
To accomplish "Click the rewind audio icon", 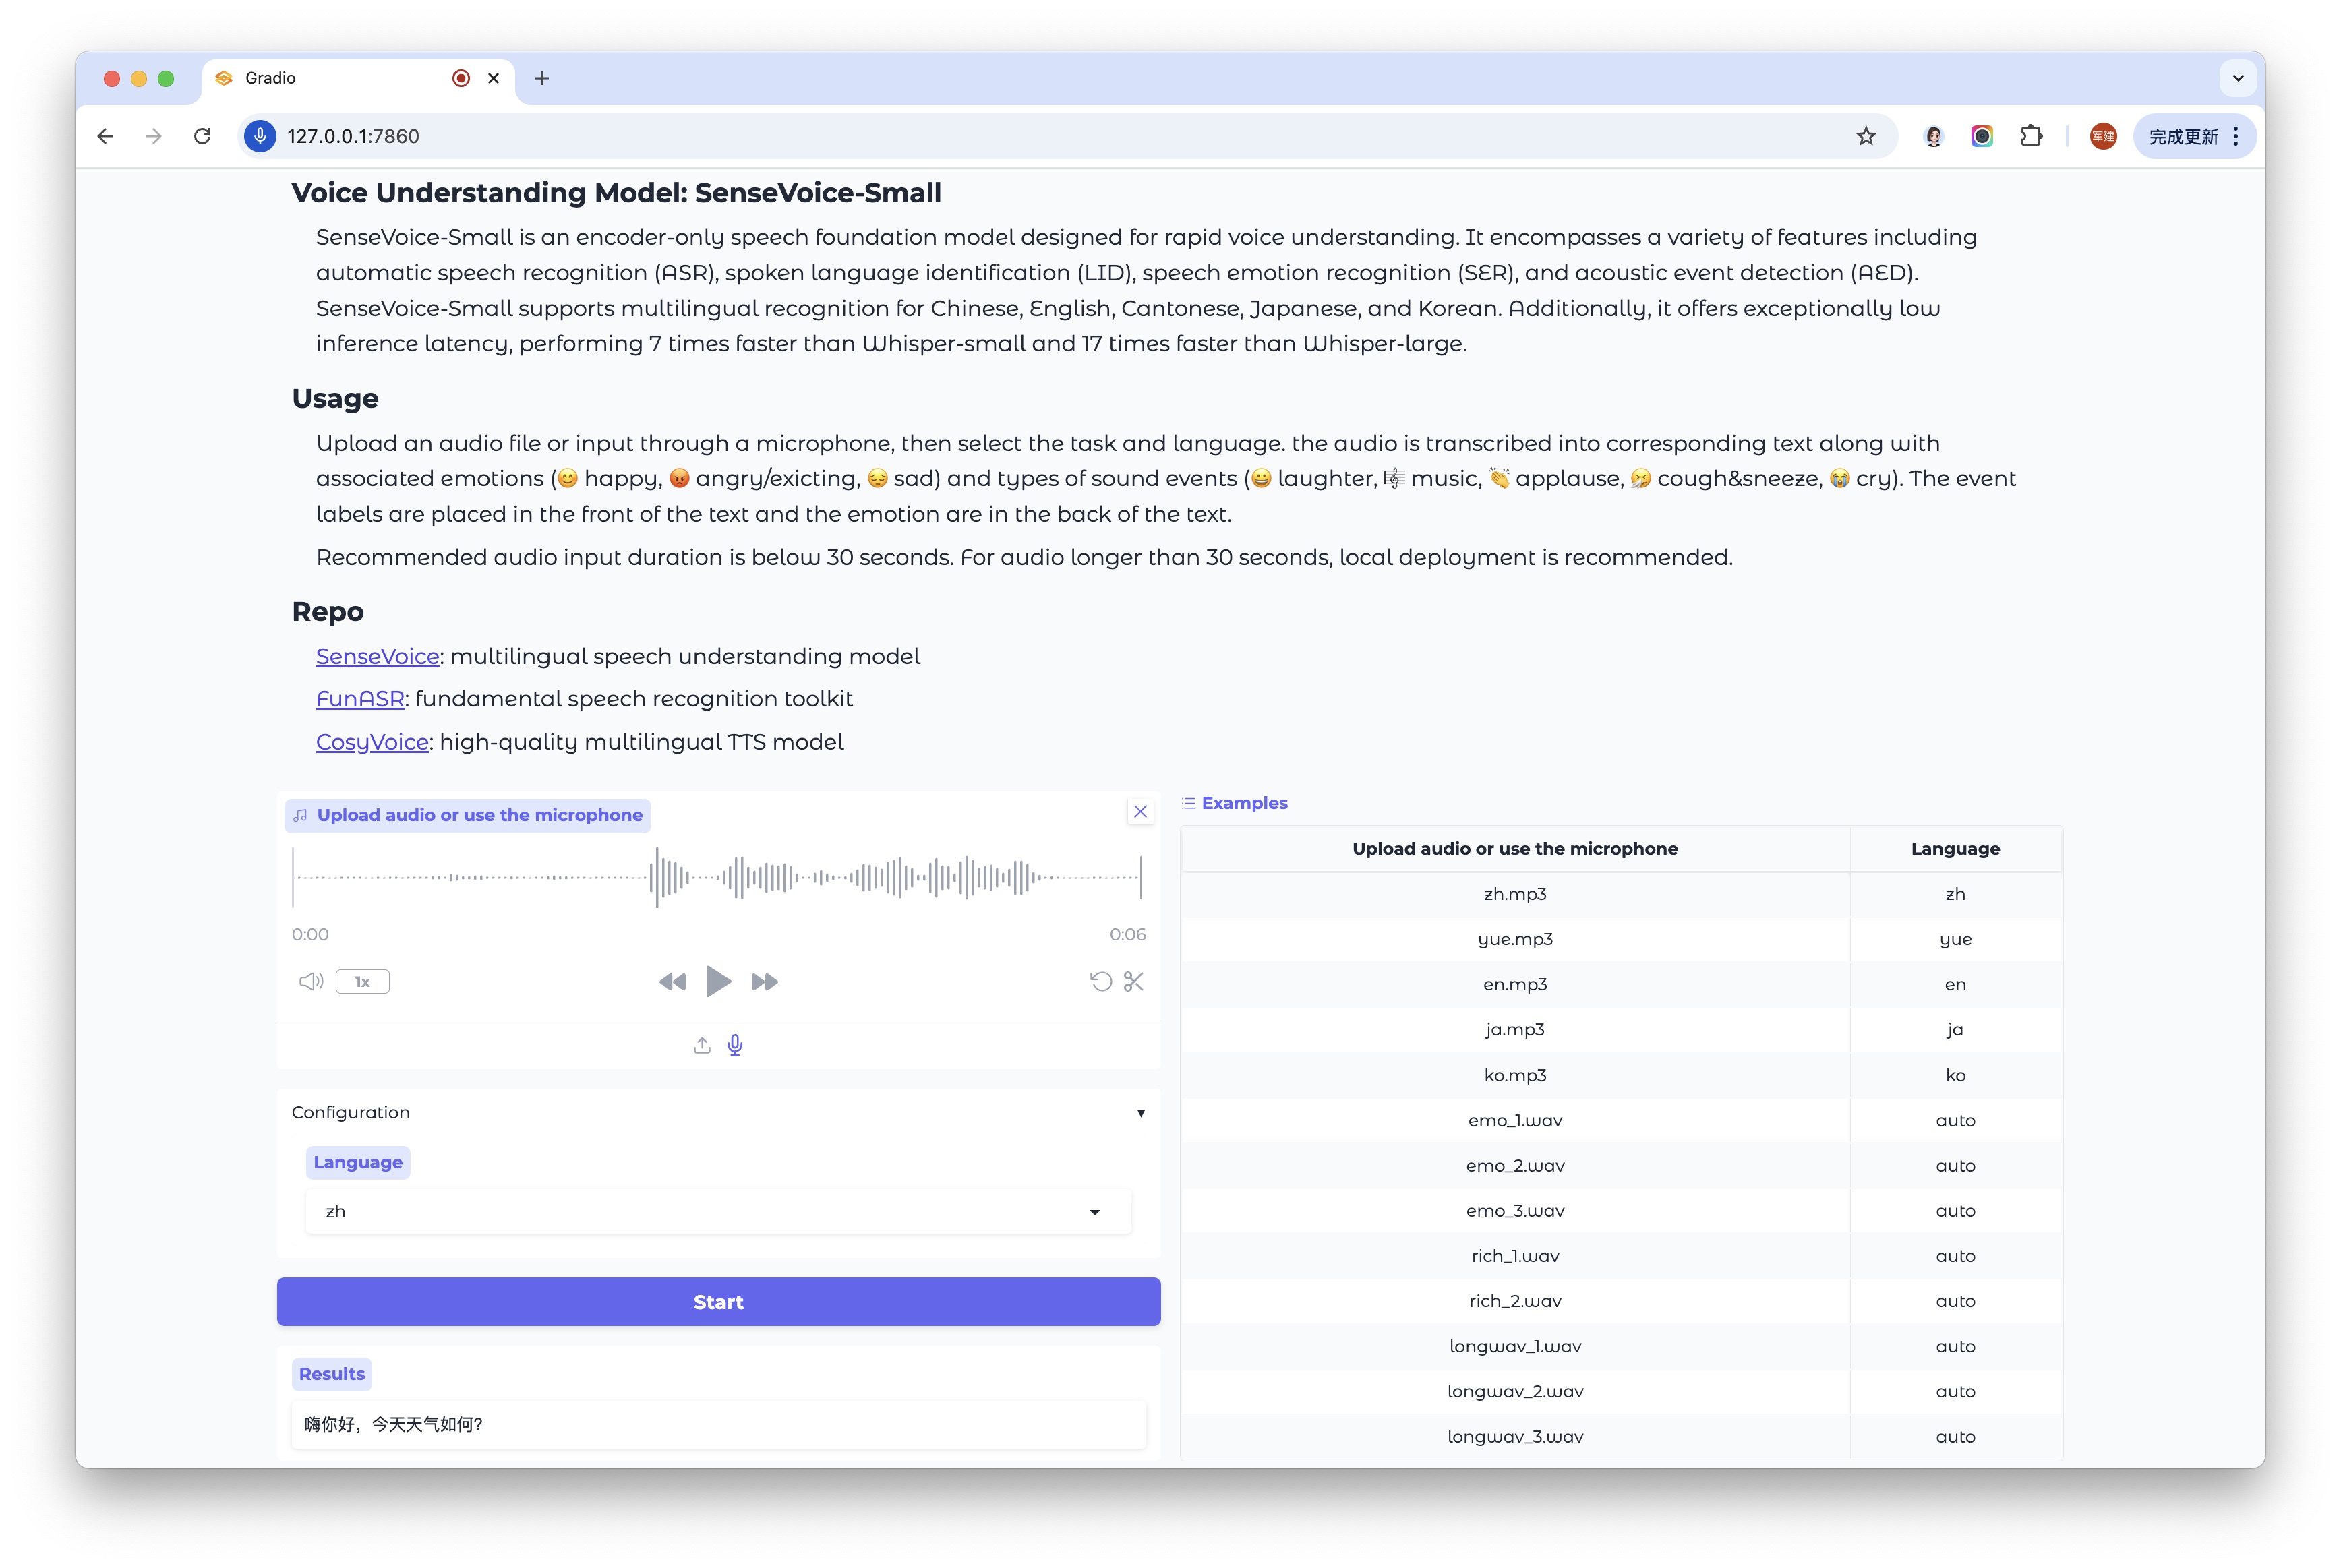I will tap(672, 982).
